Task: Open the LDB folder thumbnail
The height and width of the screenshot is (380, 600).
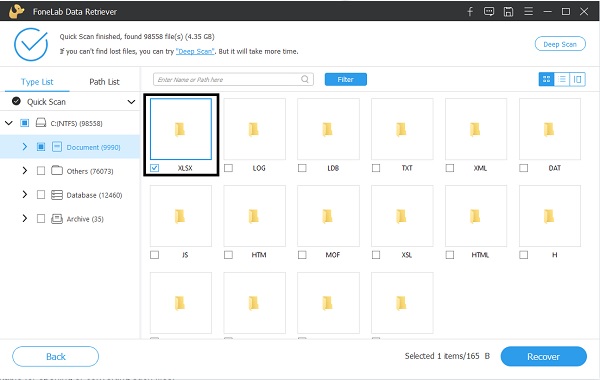Action: (x=328, y=129)
